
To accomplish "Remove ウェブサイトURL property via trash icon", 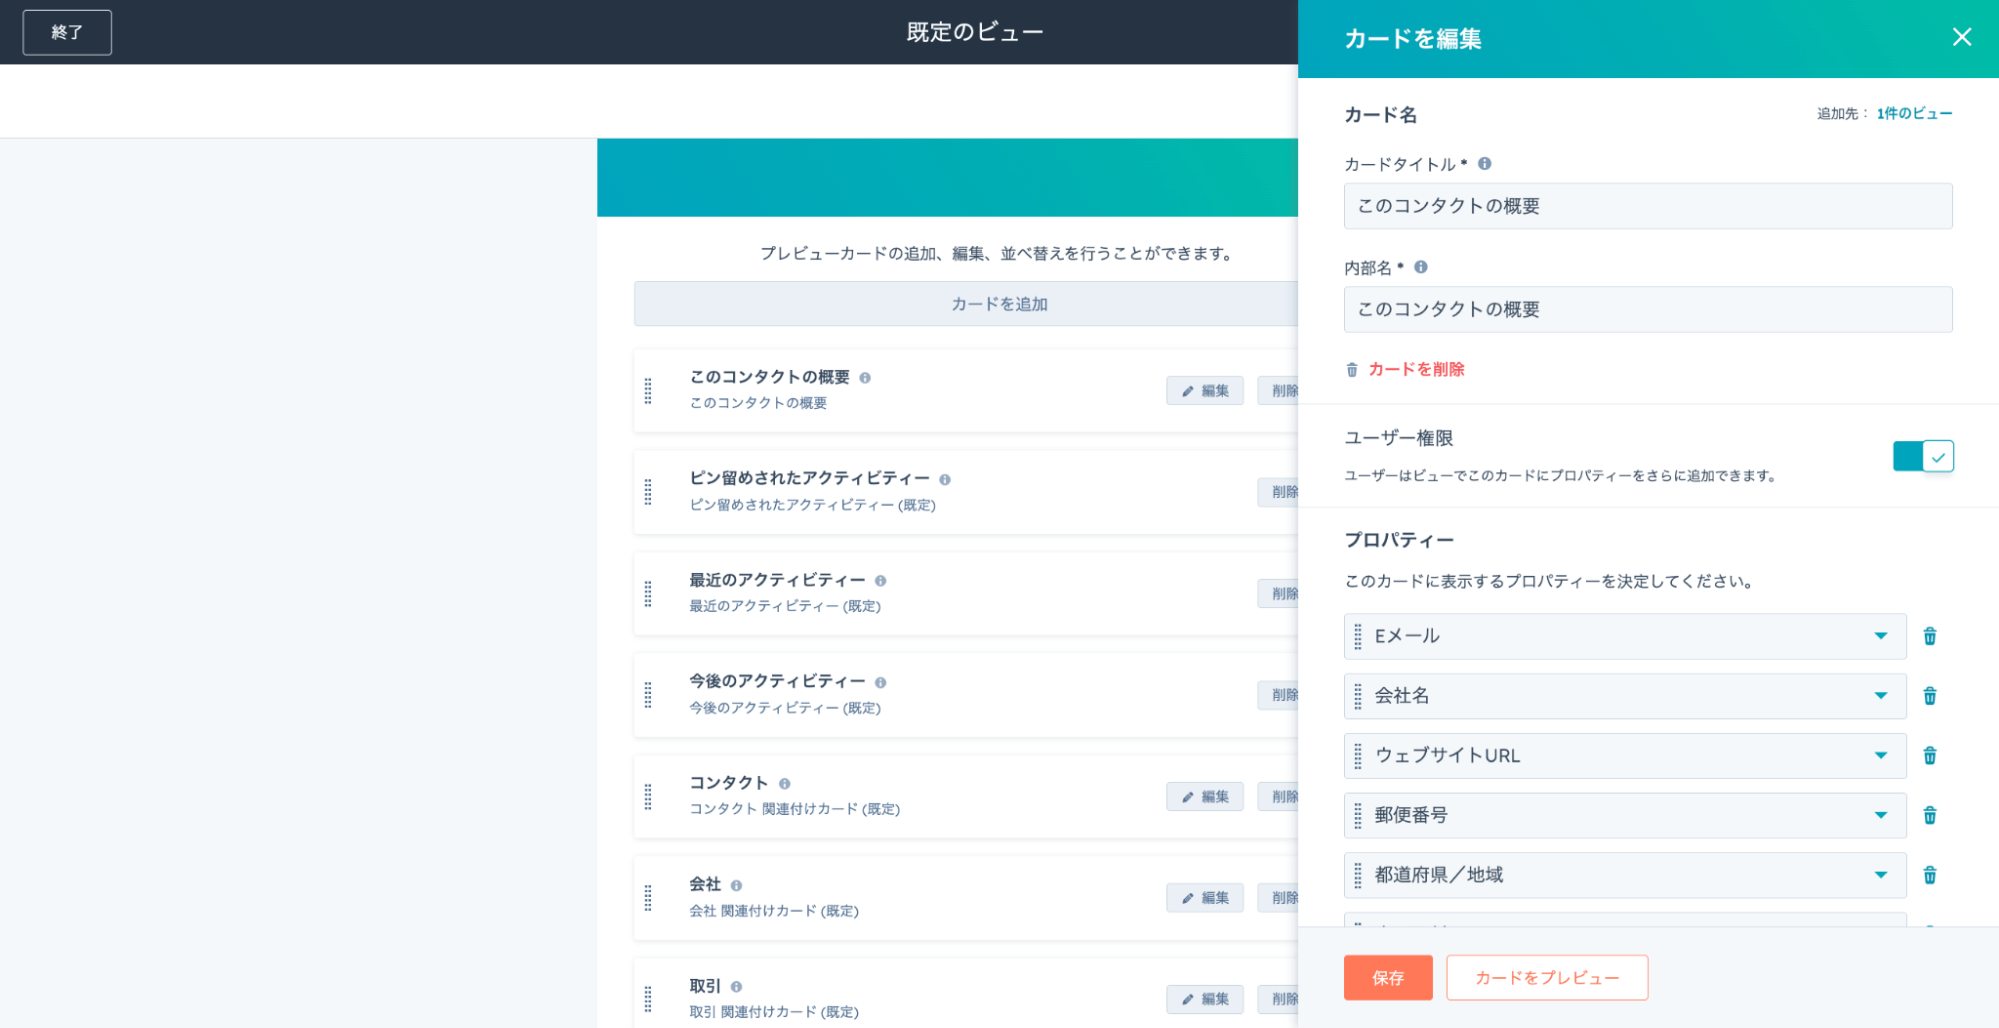I will click(x=1929, y=756).
